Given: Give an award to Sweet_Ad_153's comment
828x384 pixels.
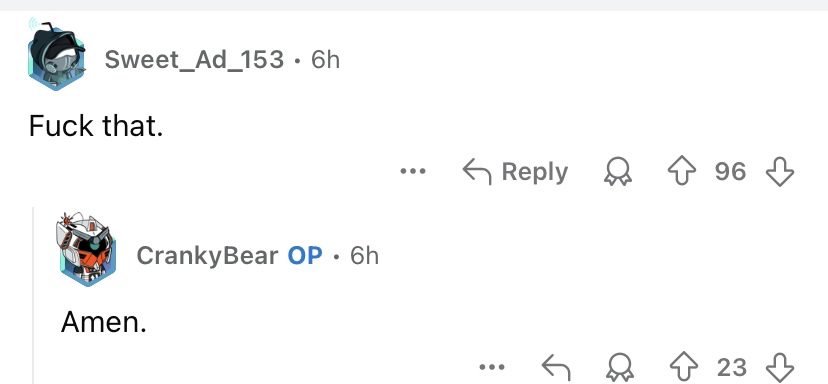Looking at the screenshot, I should tap(618, 172).
